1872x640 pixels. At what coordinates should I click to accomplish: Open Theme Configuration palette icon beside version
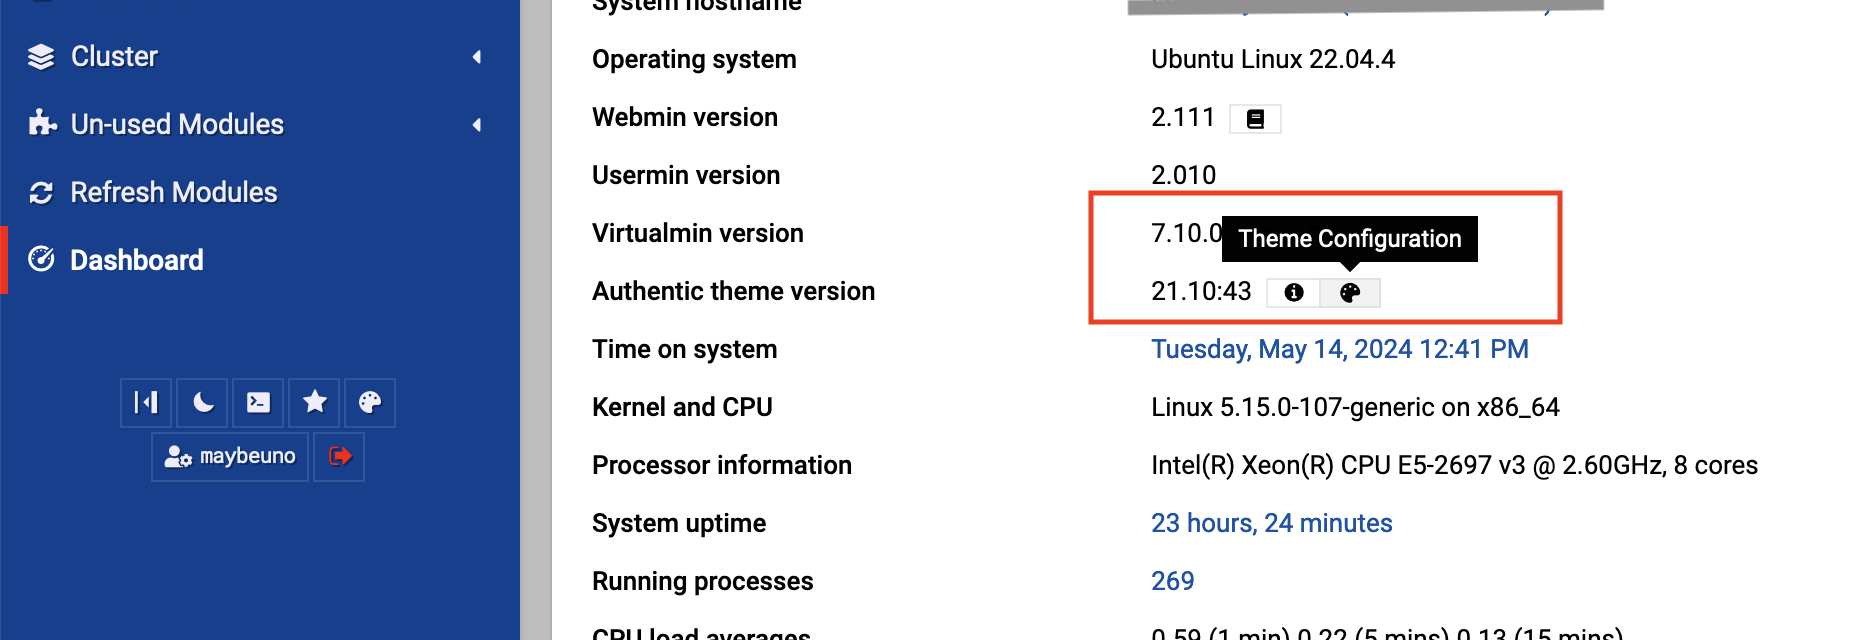[x=1350, y=292]
